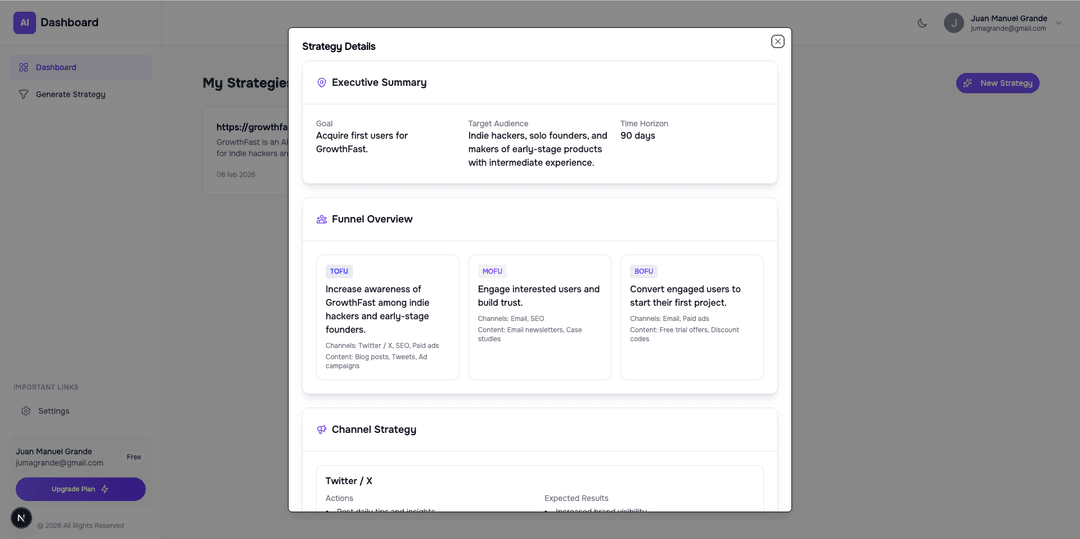Image resolution: width=1080 pixels, height=539 pixels.
Task: Click the Generate Strategy funnel icon
Action: click(x=24, y=94)
